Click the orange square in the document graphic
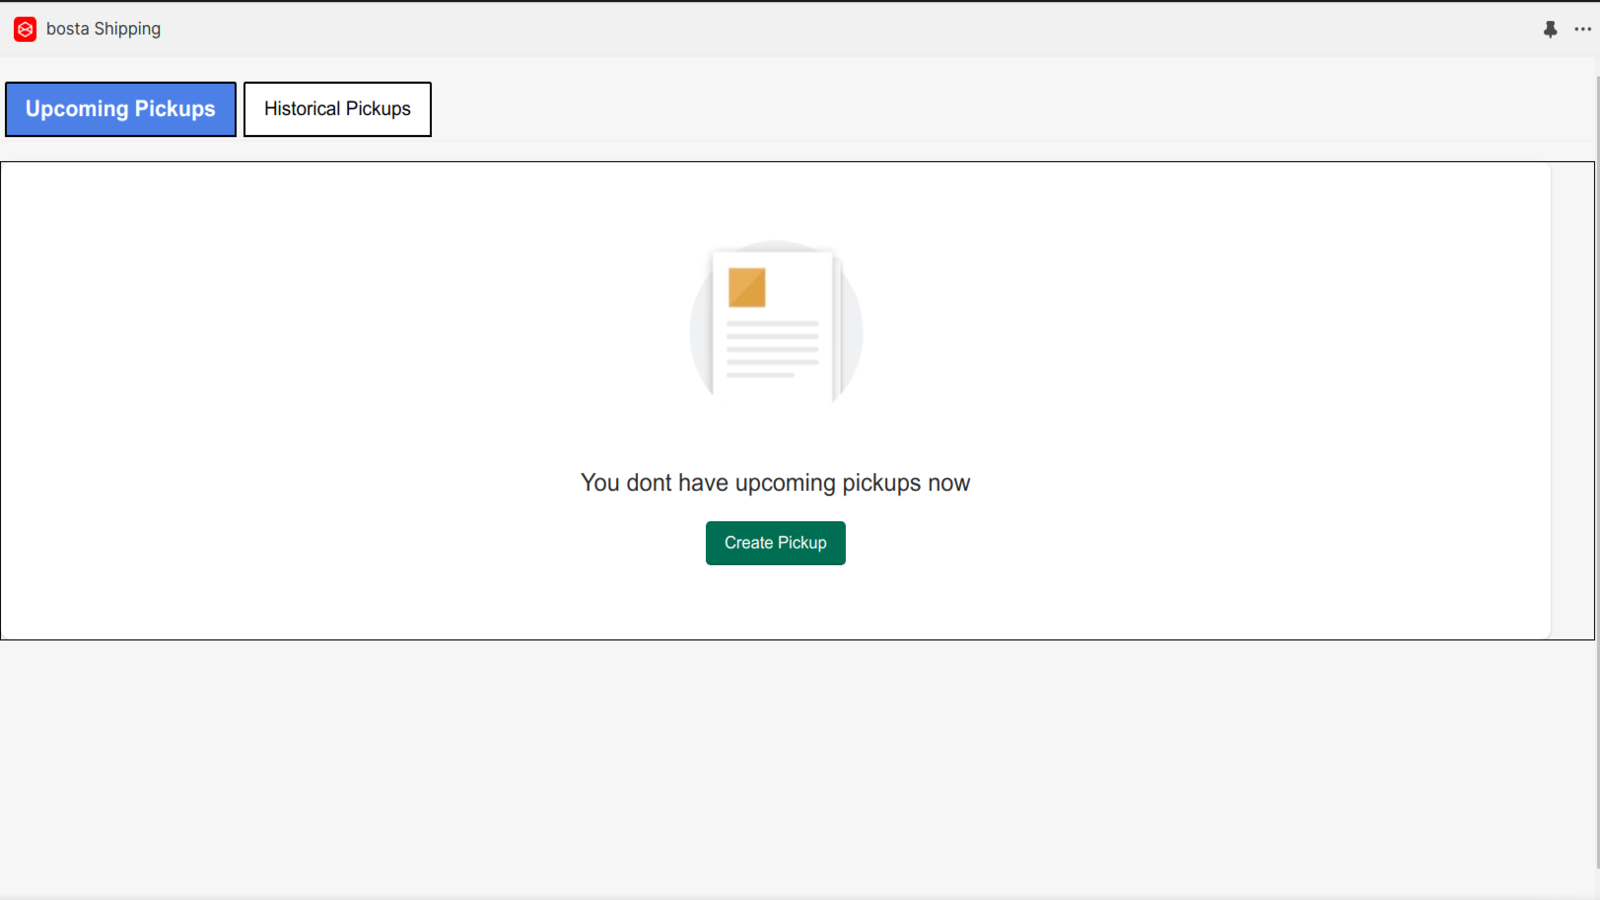Image resolution: width=1600 pixels, height=900 pixels. (747, 287)
